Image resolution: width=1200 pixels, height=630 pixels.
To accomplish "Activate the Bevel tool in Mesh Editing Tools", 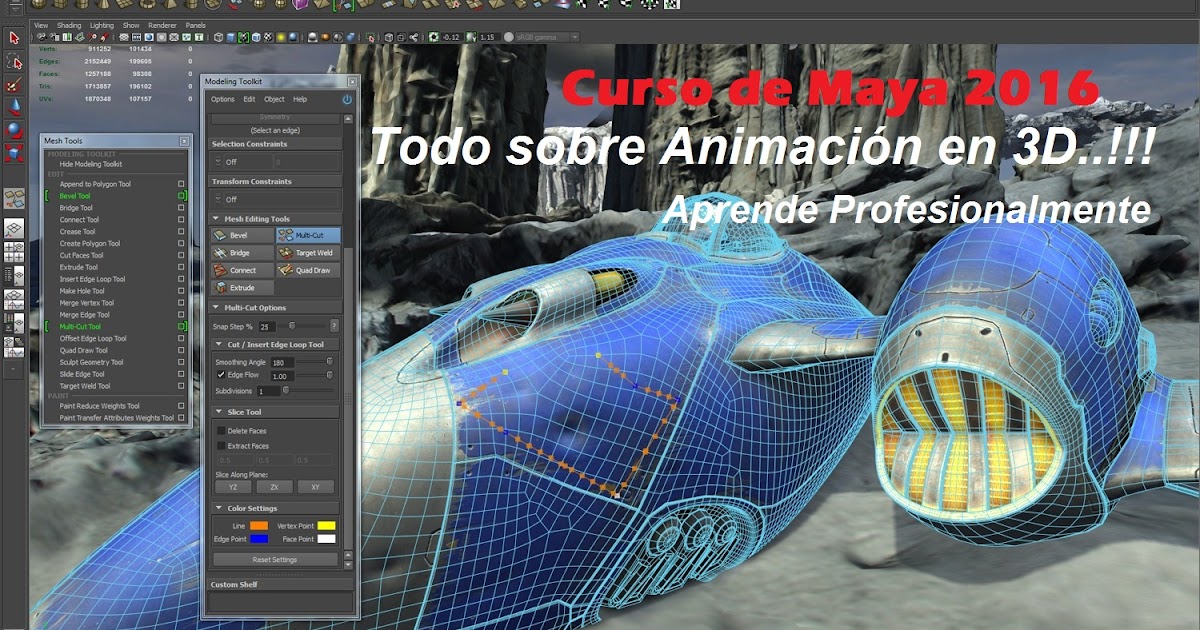I will click(x=234, y=236).
